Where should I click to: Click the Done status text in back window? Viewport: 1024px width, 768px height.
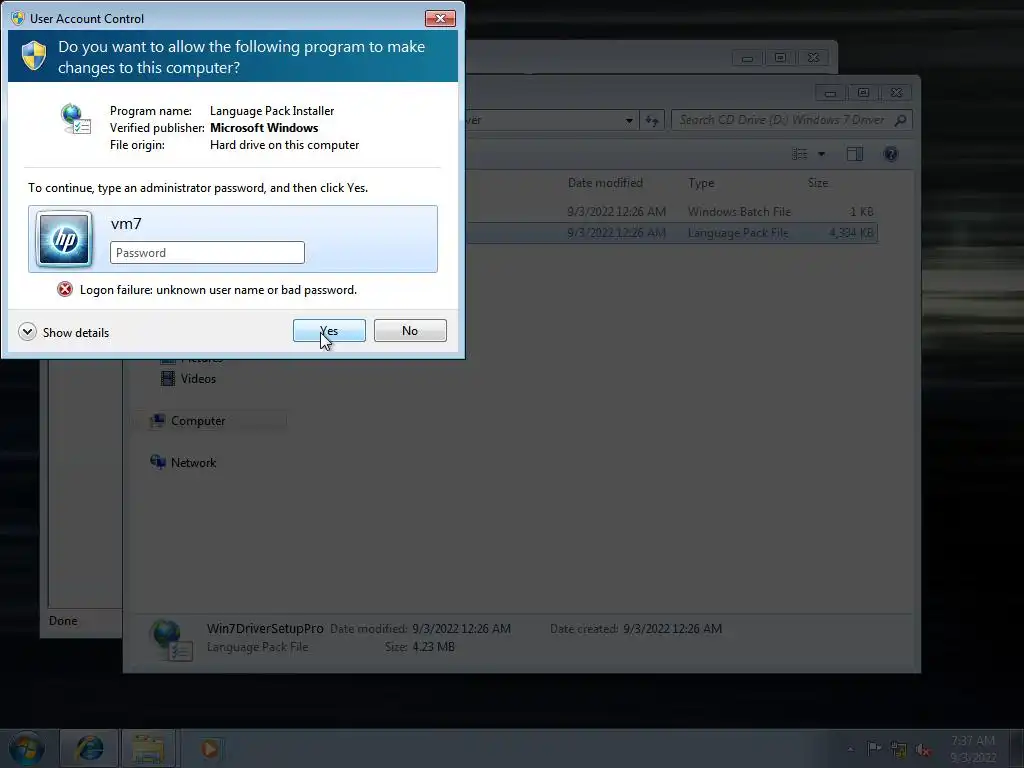point(63,620)
